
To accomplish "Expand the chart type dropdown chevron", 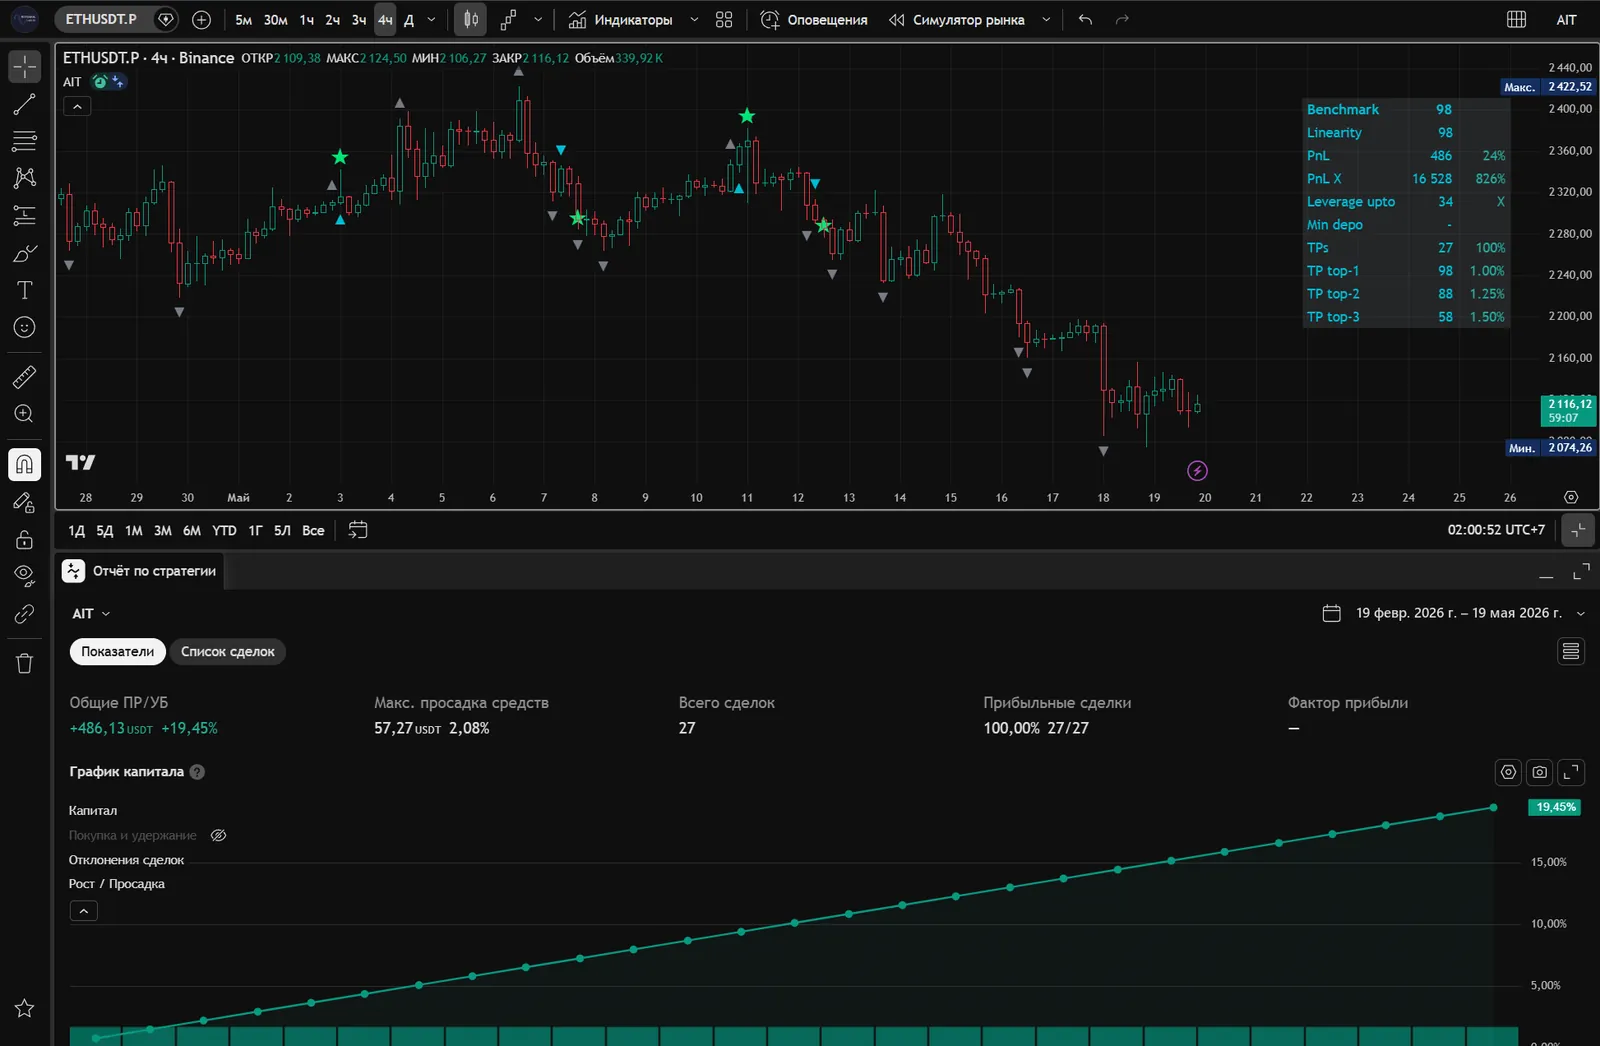I will click(538, 20).
